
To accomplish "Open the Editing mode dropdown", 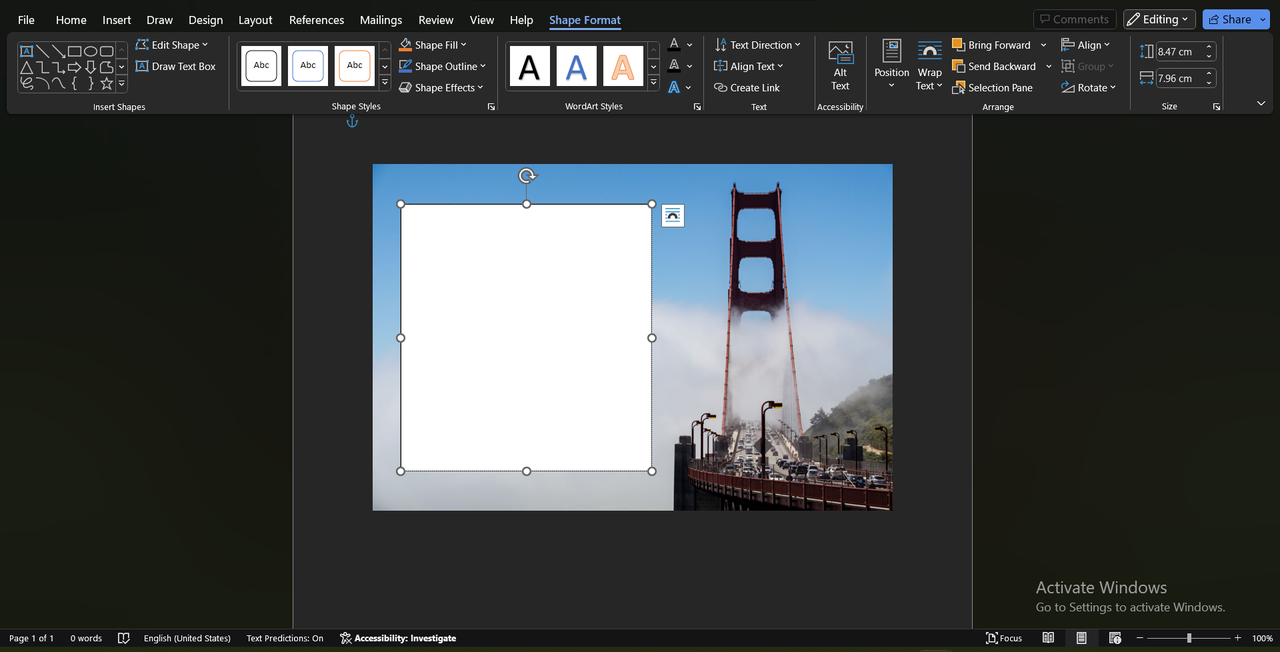I will point(1159,19).
